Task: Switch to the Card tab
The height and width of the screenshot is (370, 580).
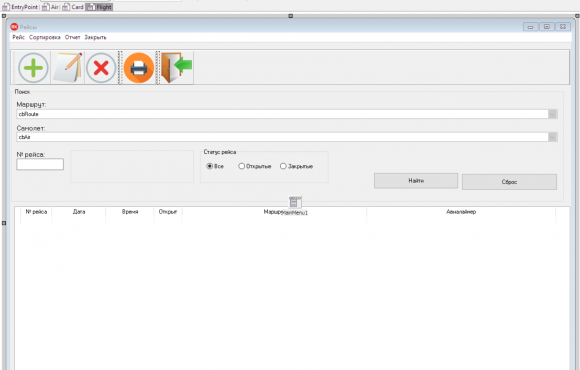Action: click(73, 7)
